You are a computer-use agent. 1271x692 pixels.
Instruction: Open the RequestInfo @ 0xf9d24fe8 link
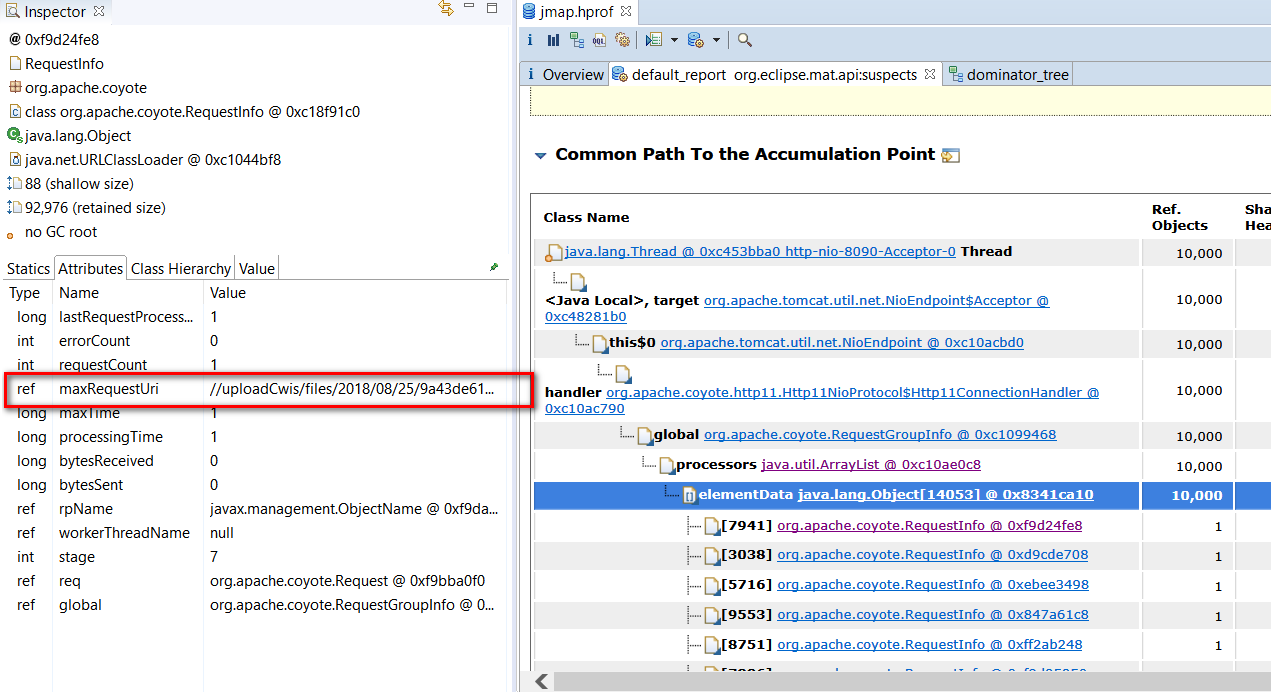click(929, 526)
